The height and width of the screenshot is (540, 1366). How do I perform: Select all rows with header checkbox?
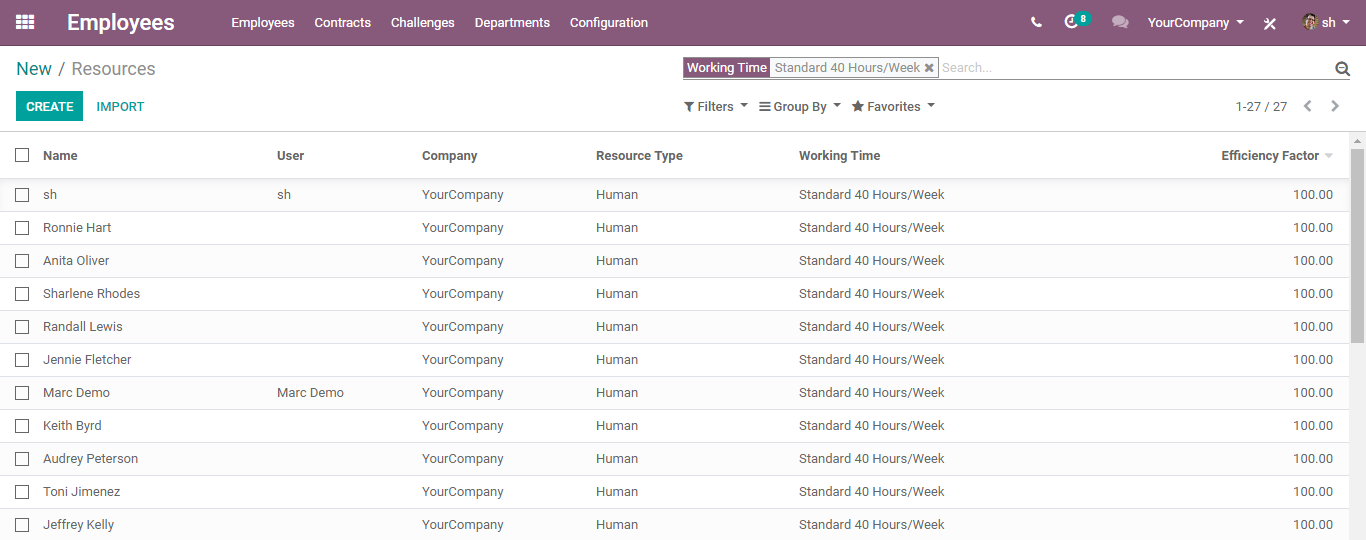(22, 155)
